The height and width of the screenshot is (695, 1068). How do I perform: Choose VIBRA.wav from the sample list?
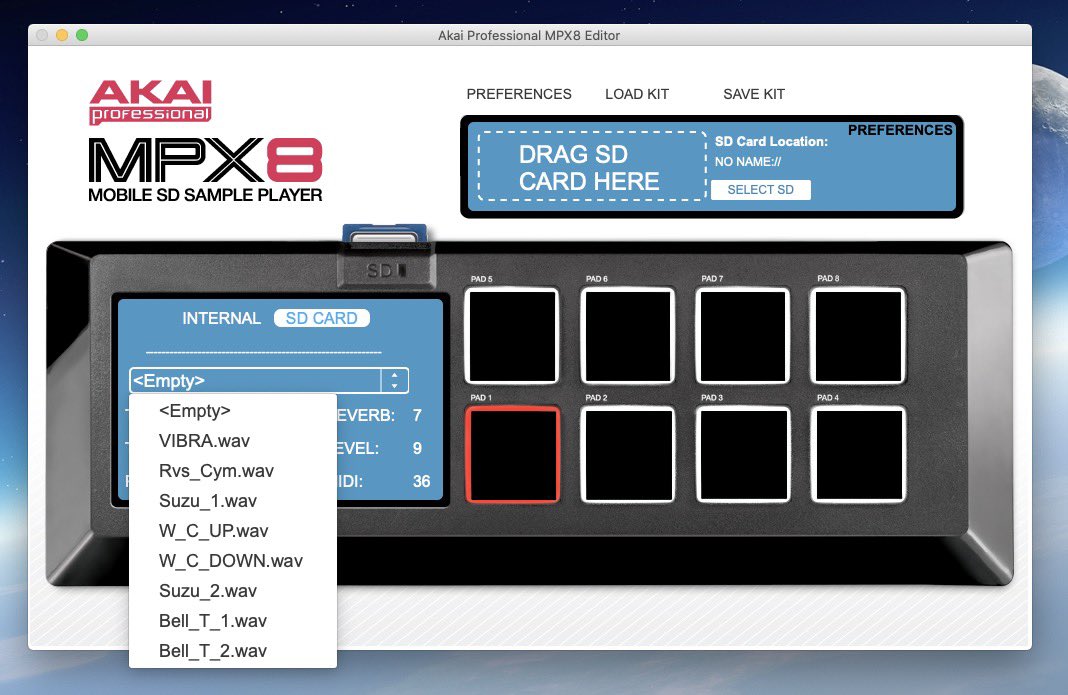233,441
